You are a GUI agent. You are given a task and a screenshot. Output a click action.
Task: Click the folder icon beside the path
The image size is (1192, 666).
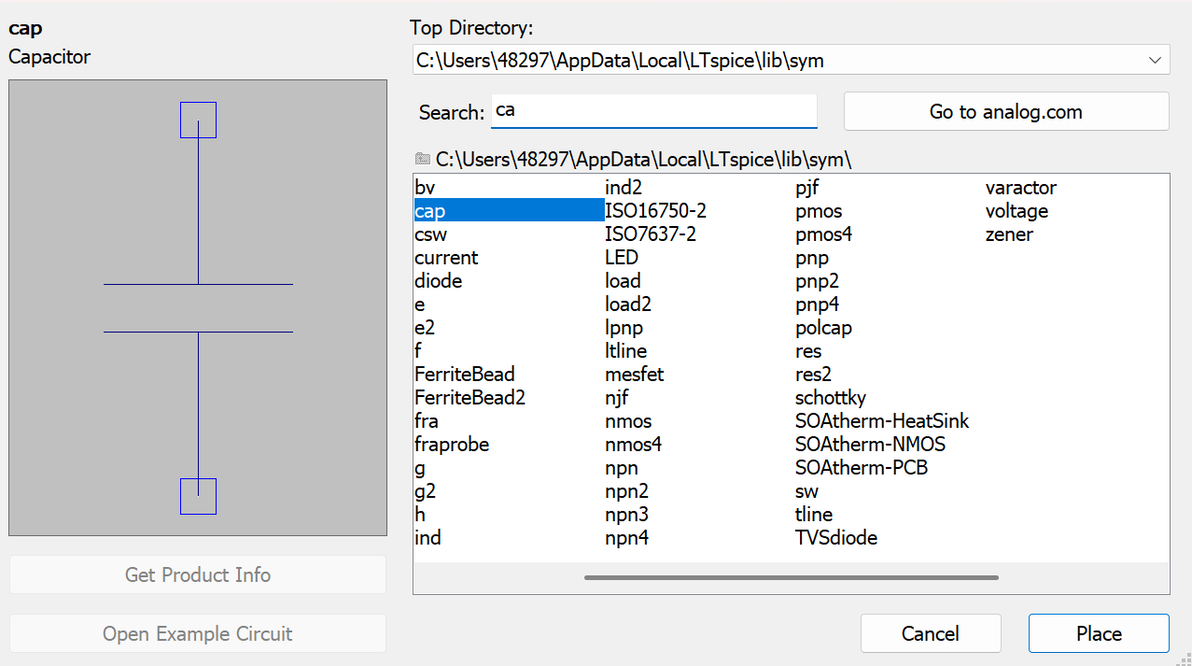423,158
